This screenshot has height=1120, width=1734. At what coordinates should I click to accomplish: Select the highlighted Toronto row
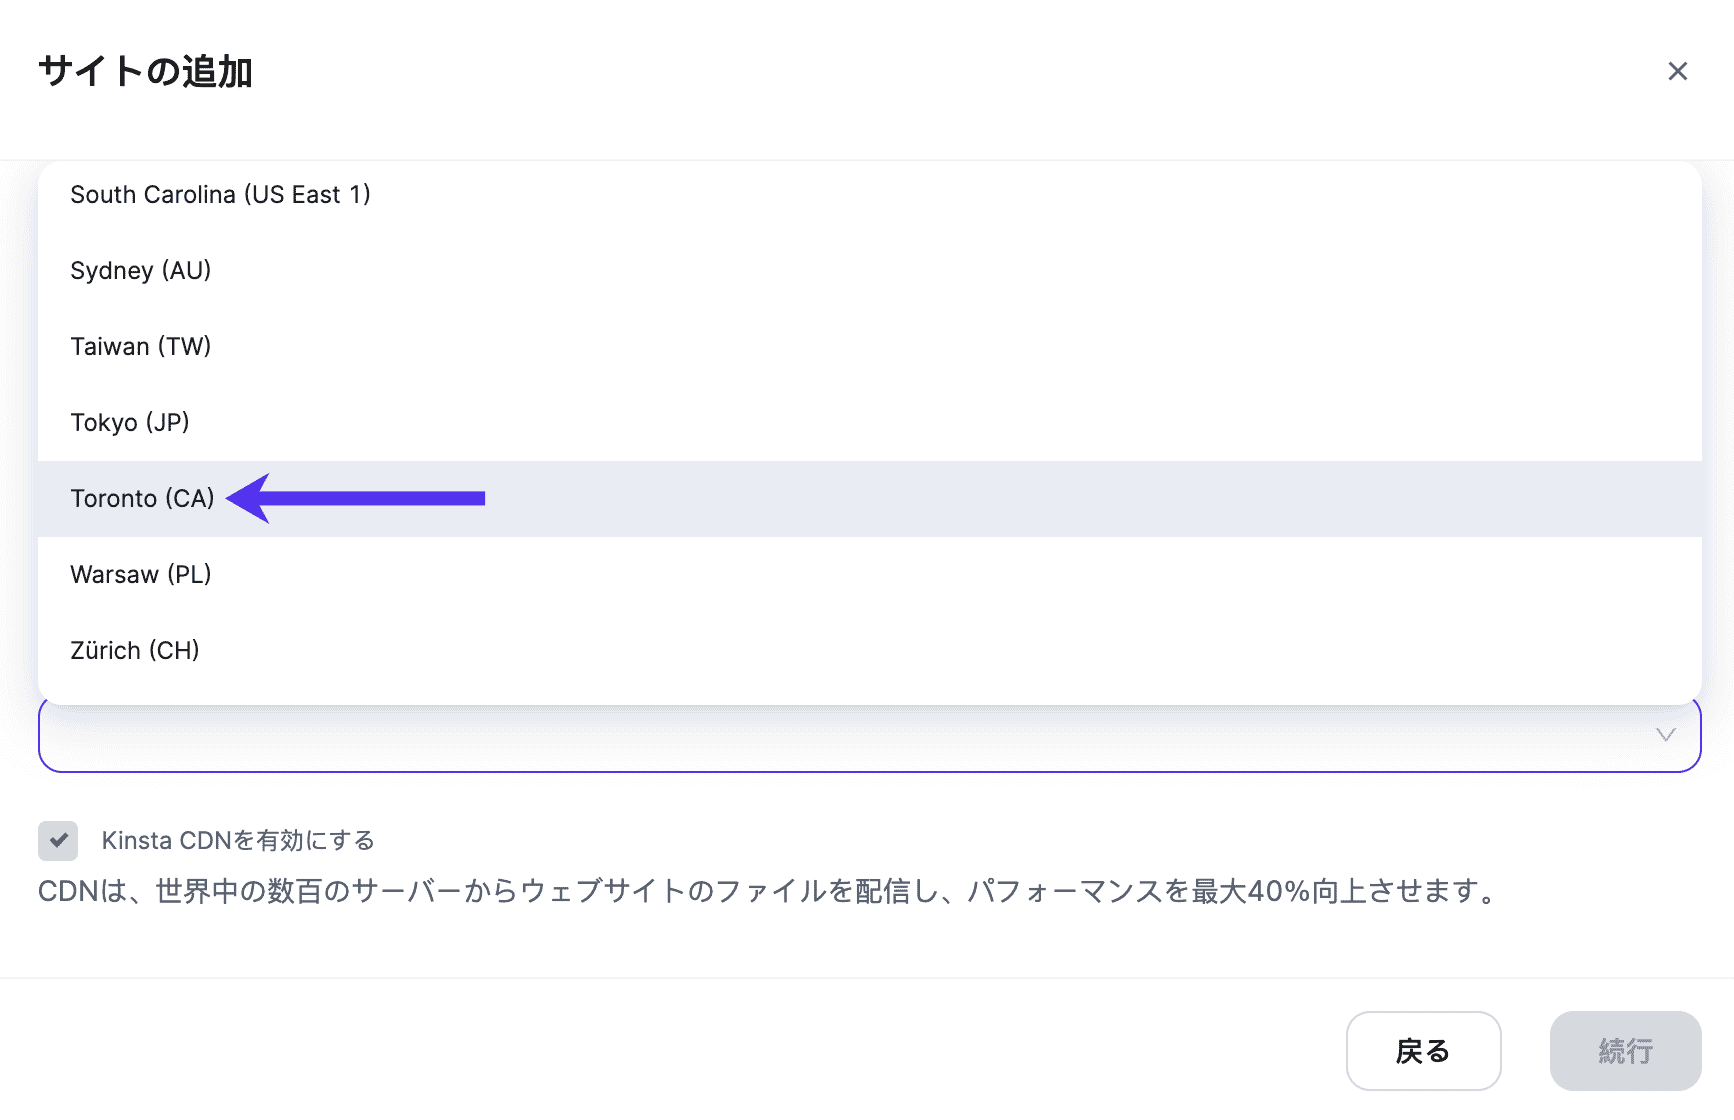click(141, 498)
